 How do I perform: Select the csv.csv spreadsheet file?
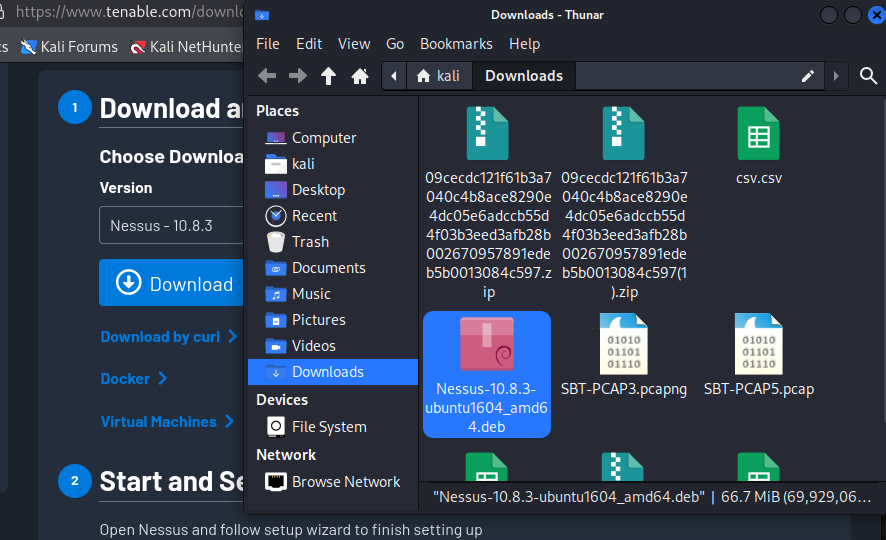pyautogui.click(x=758, y=147)
